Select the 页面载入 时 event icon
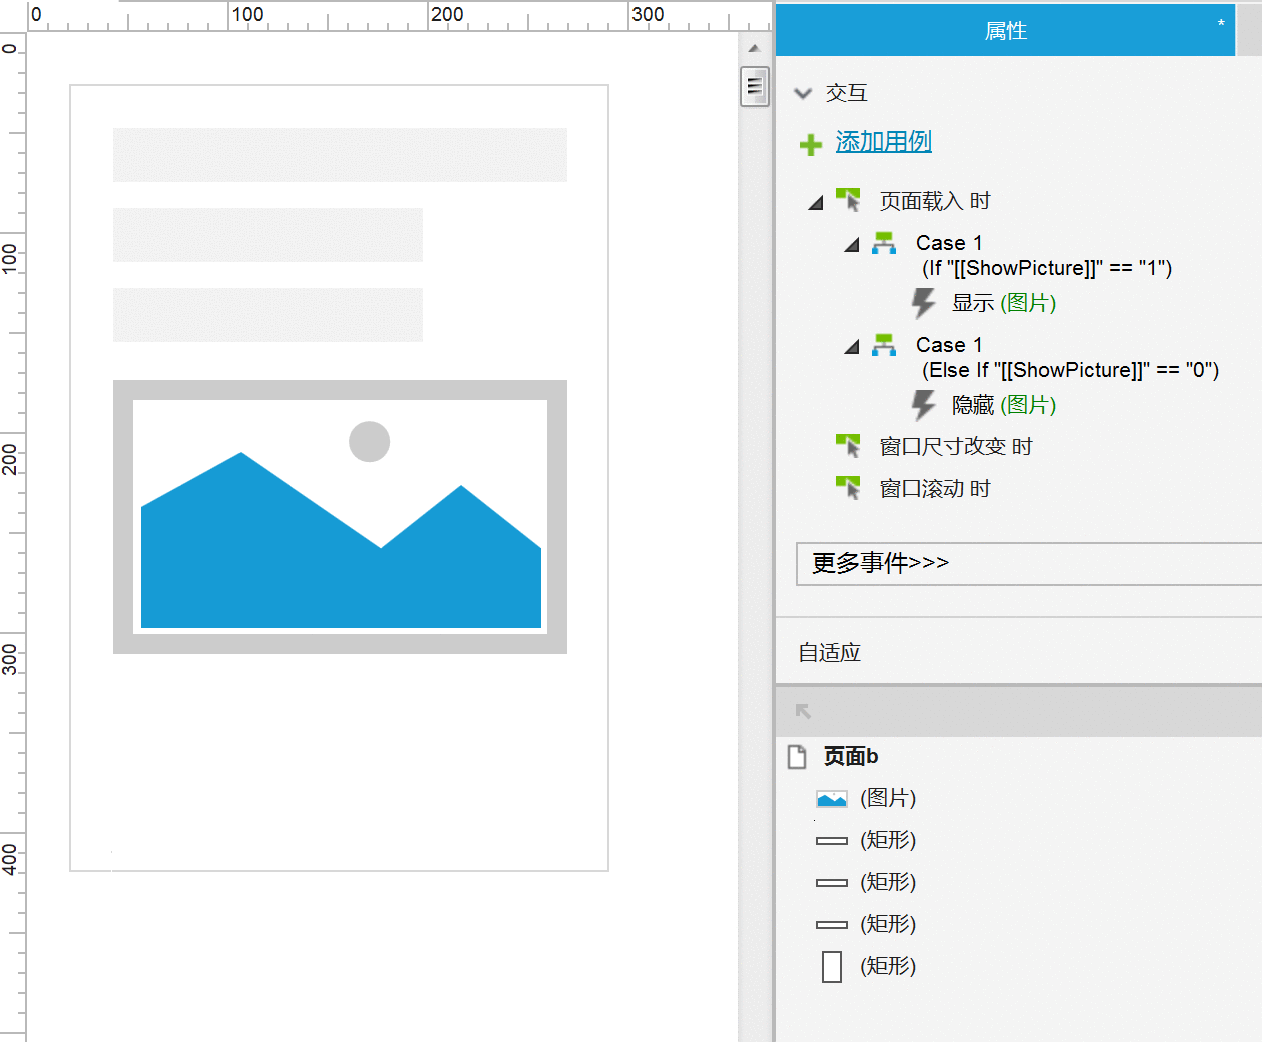This screenshot has height=1042, width=1262. tap(848, 200)
